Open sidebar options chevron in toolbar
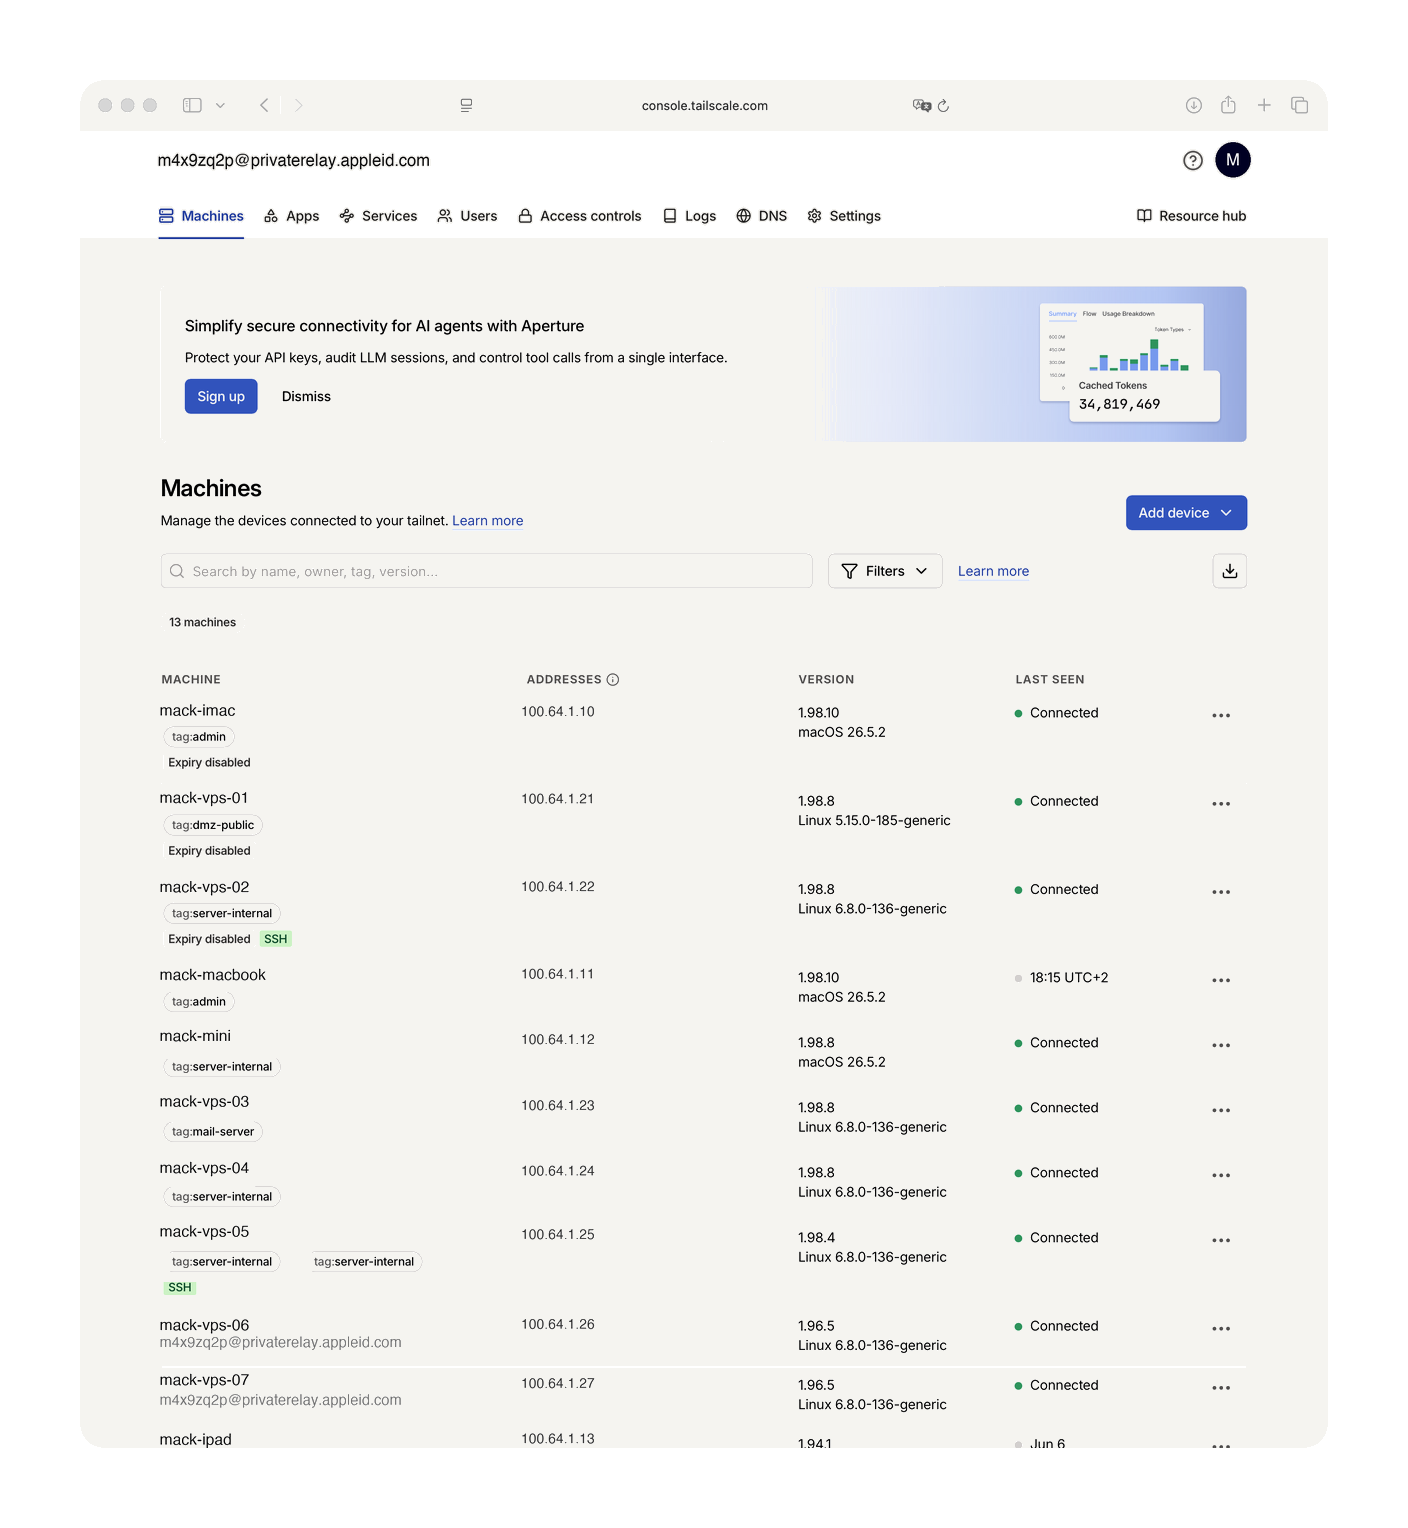The height and width of the screenshot is (1528, 1408). (x=220, y=105)
